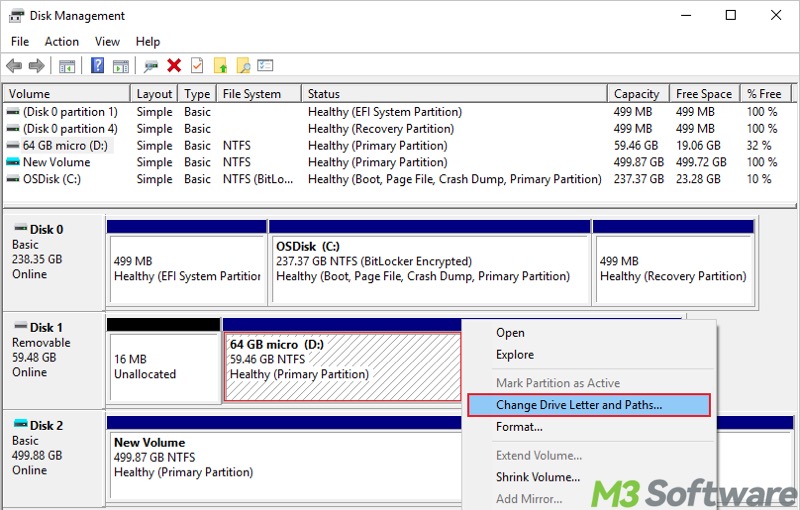Click the icon beside (Disk 0 partition 4)
The height and width of the screenshot is (510, 800).
tap(13, 129)
